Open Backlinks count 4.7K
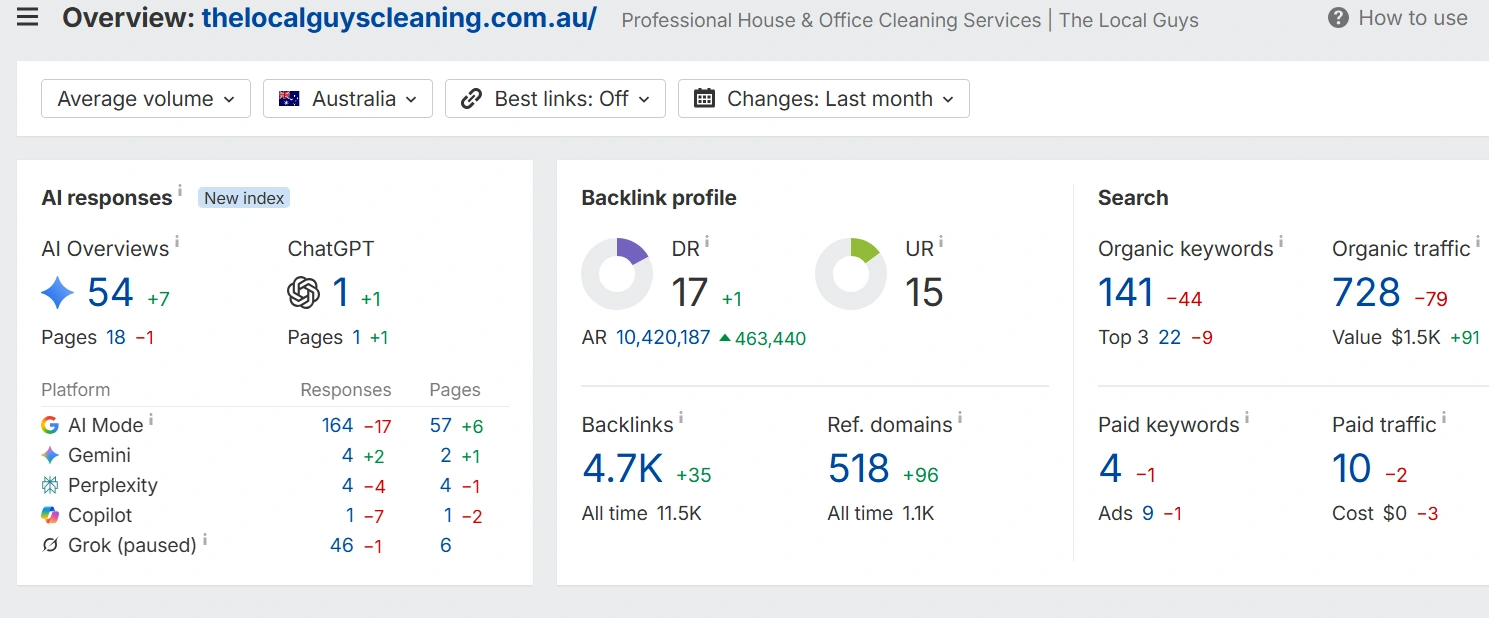 [622, 469]
